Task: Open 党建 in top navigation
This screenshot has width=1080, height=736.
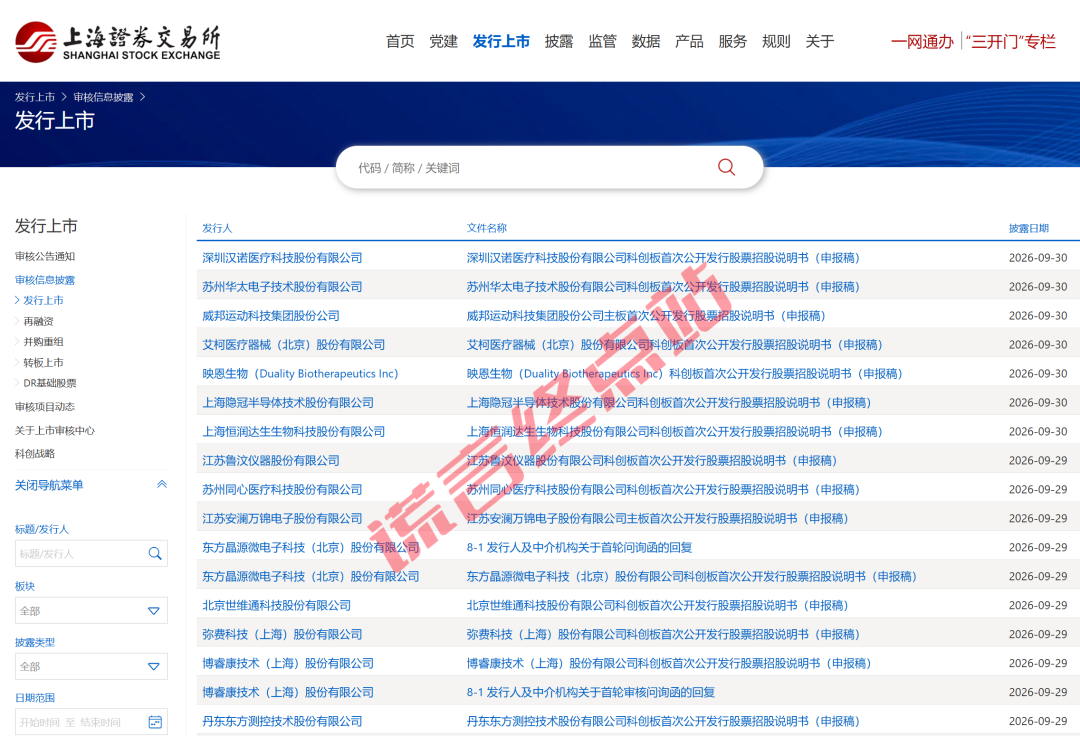Action: (444, 41)
